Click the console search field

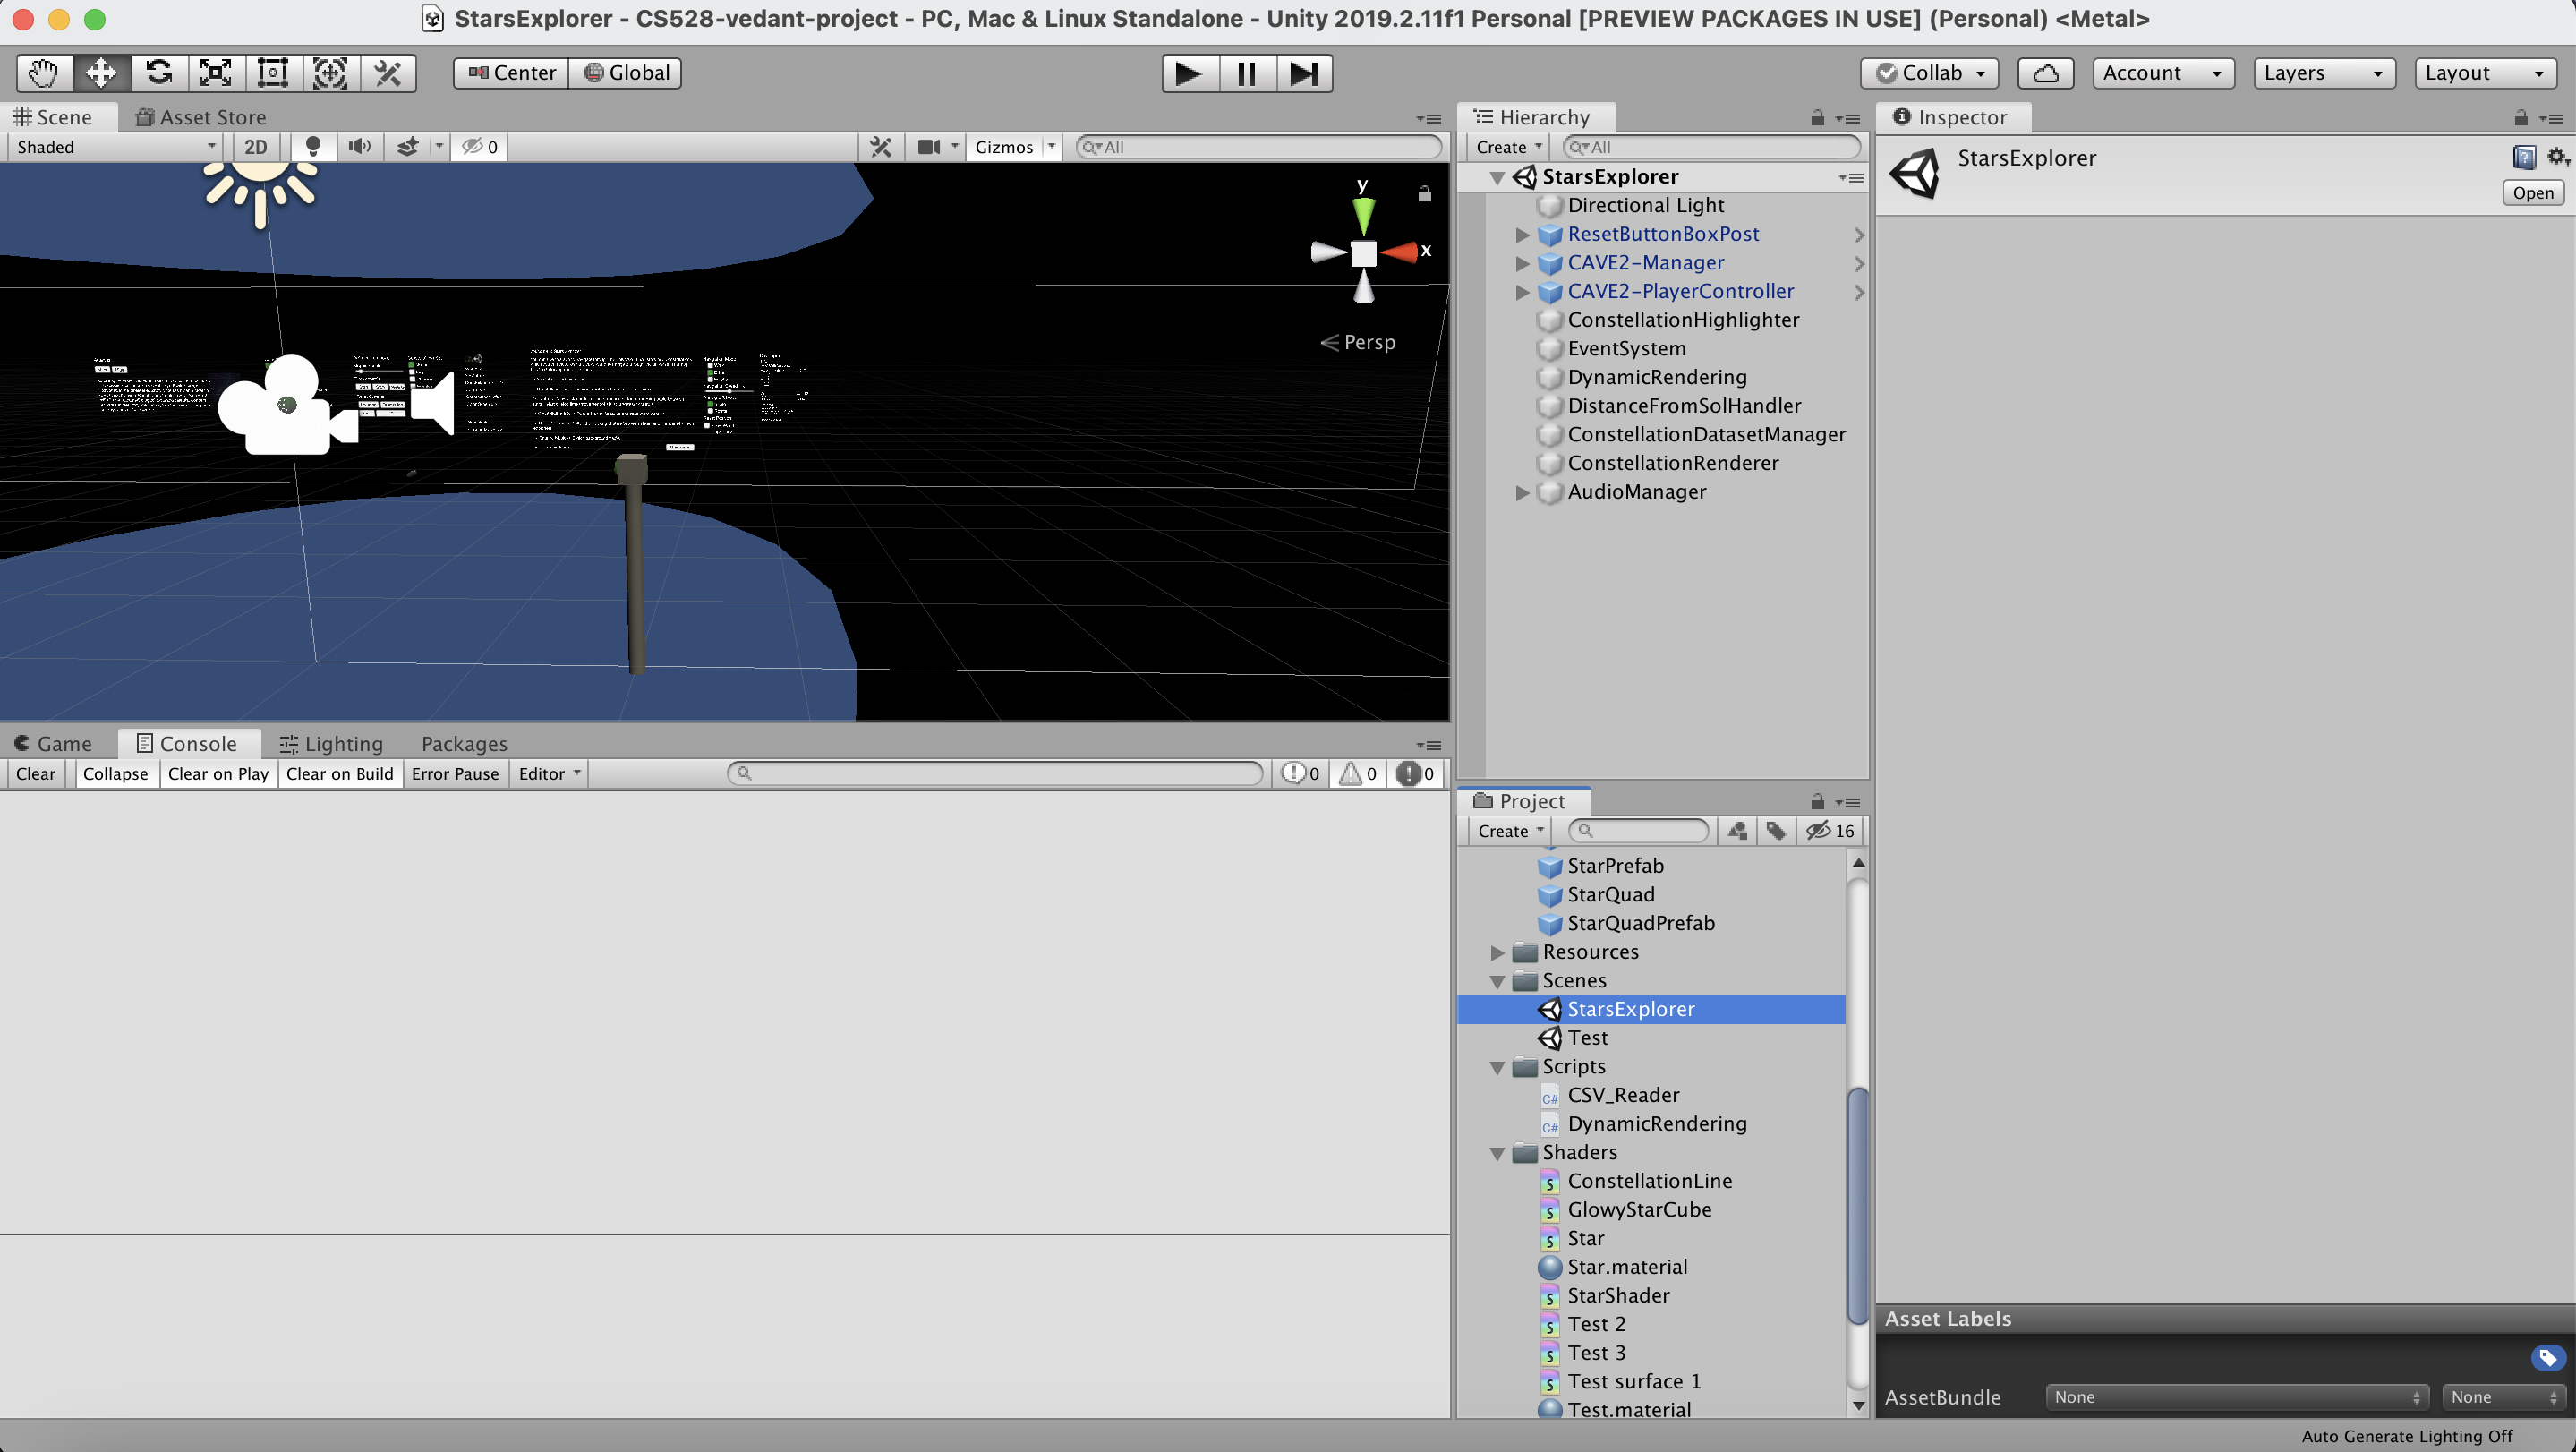(995, 774)
